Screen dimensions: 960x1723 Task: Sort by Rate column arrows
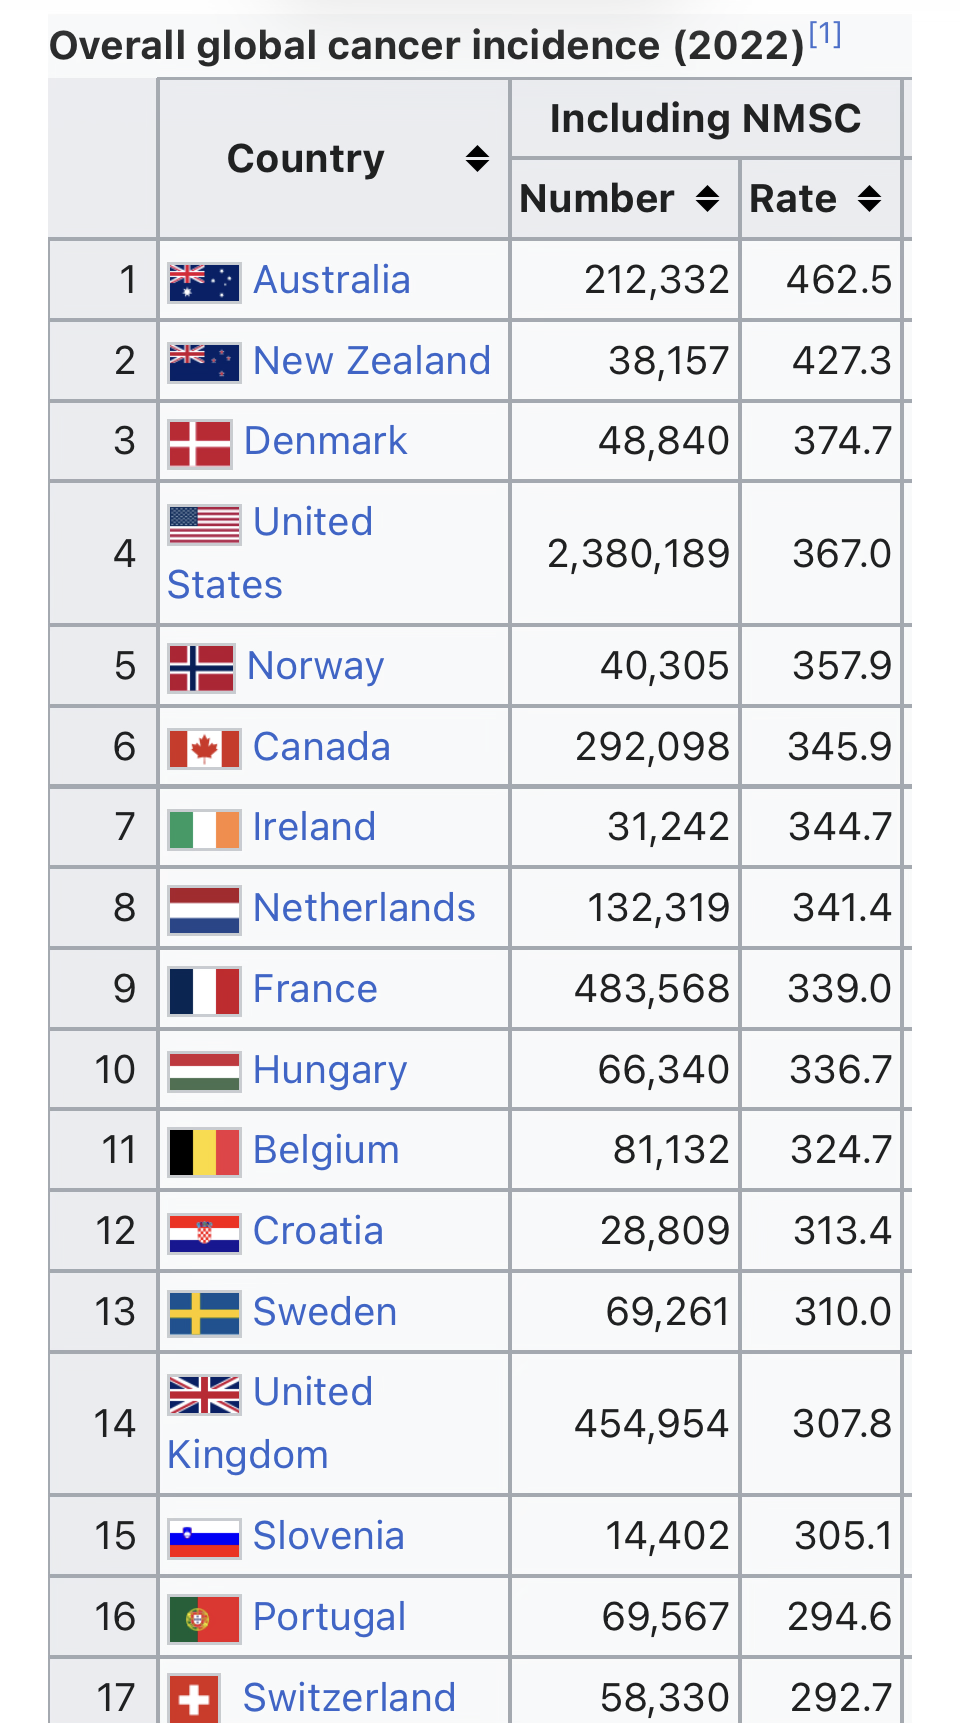coord(870,199)
